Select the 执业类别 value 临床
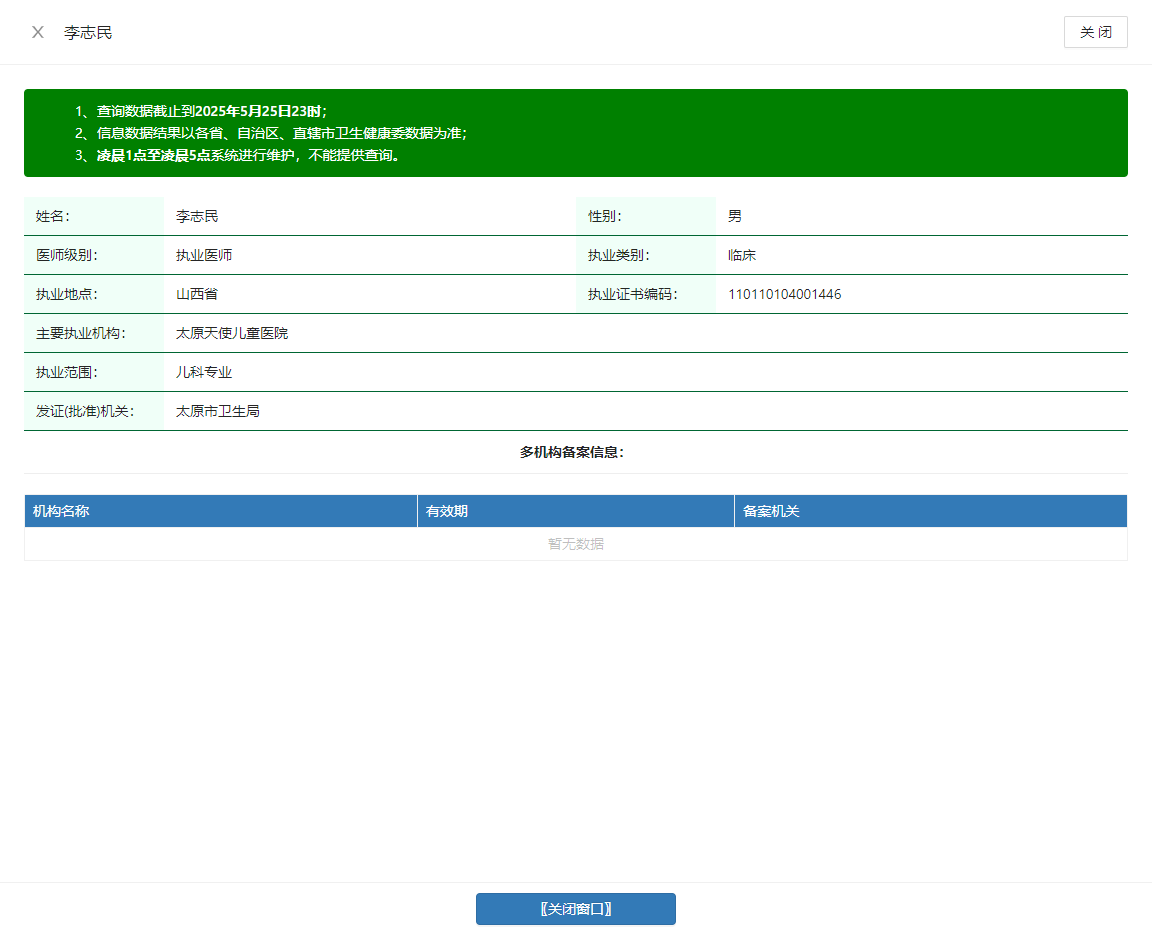The image size is (1152, 933). (742, 255)
